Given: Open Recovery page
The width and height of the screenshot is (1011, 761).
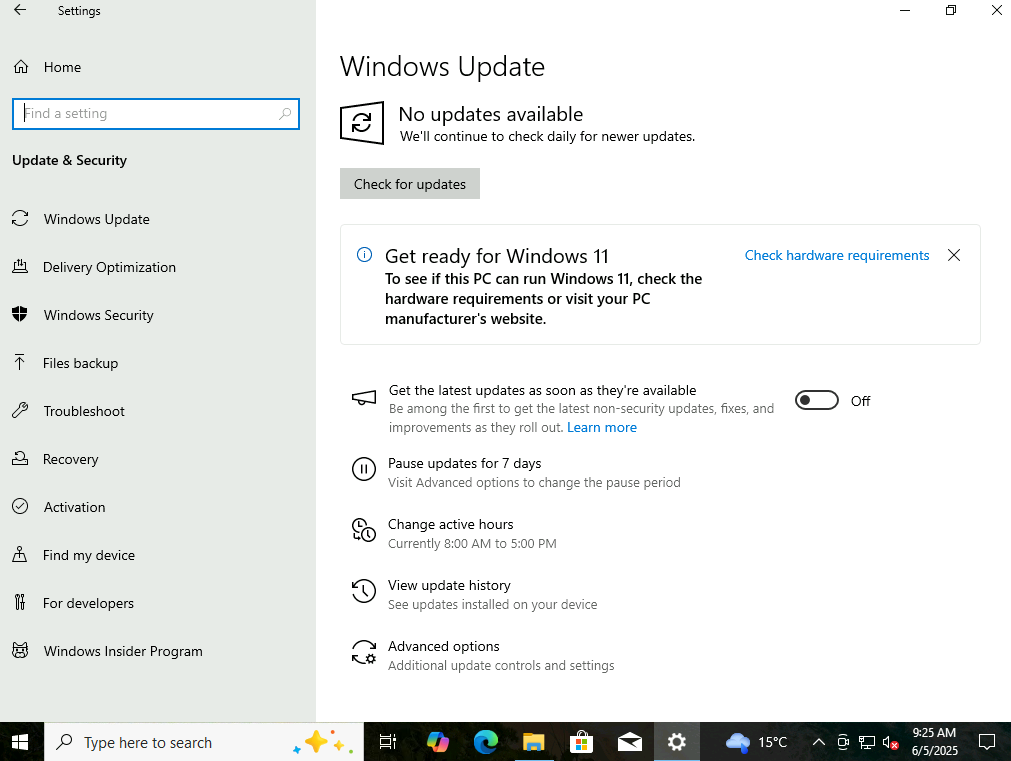Looking at the screenshot, I should pos(71,459).
